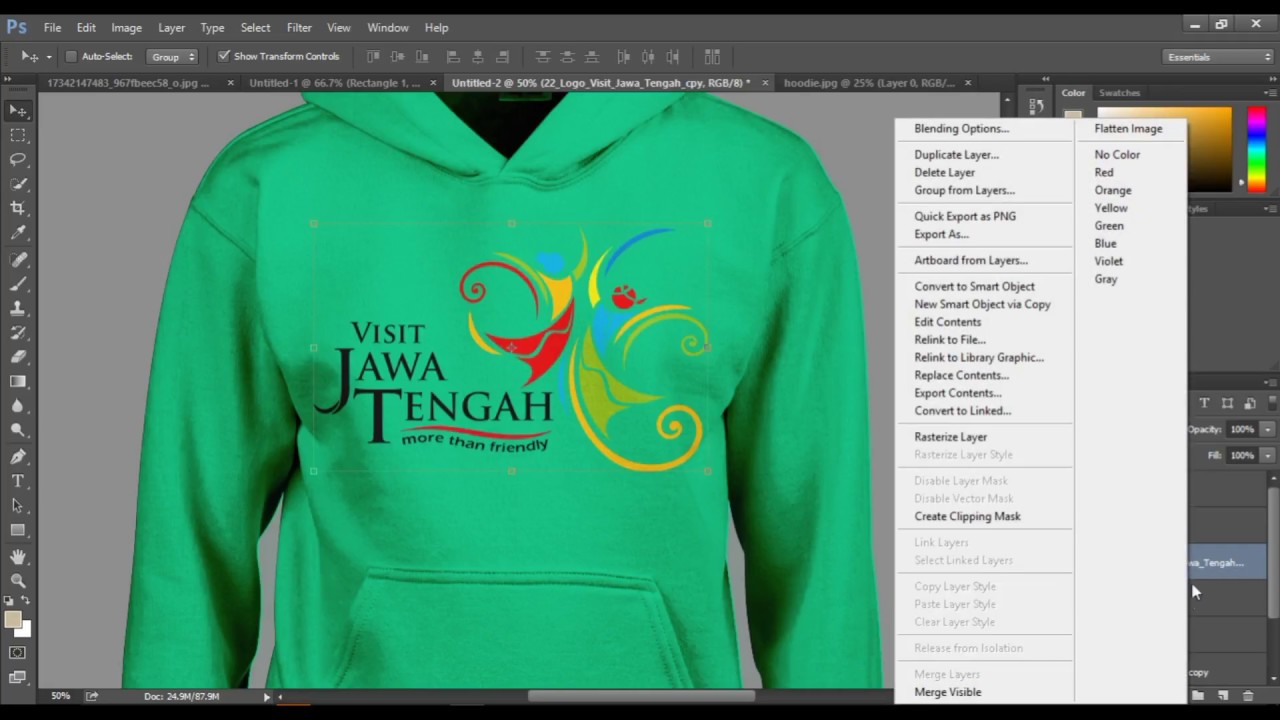Switch to the Swatches panel tab
Image resolution: width=1280 pixels, height=720 pixels.
coord(1119,93)
